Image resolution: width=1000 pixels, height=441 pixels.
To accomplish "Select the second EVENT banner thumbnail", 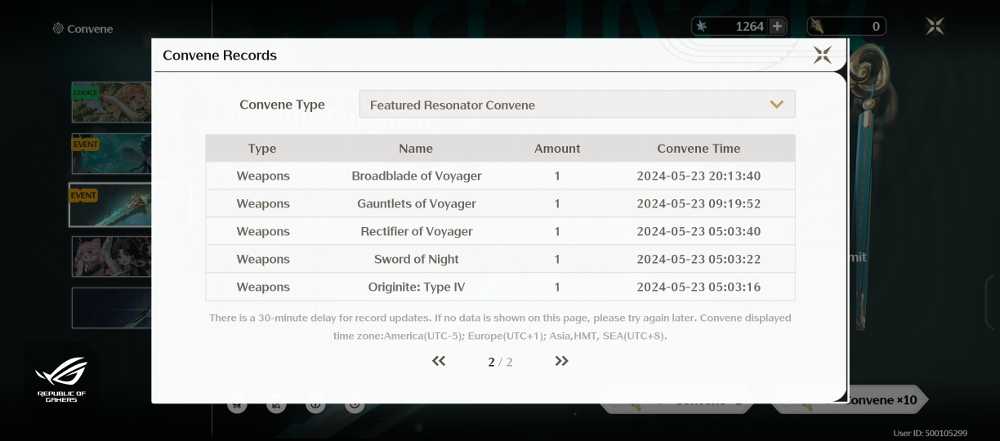I will 111,154.
